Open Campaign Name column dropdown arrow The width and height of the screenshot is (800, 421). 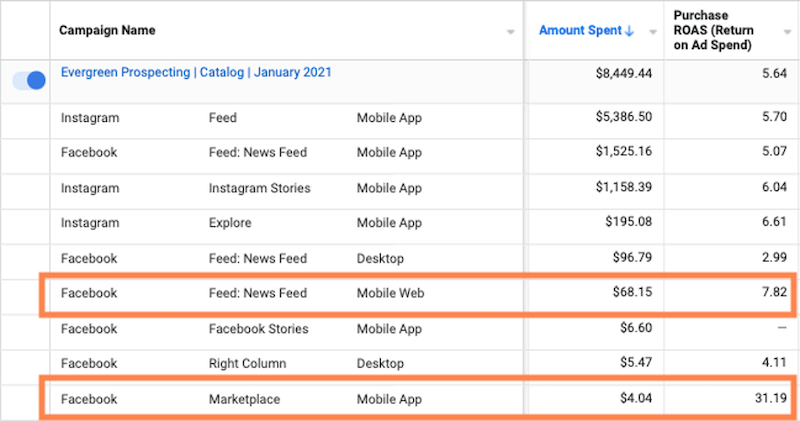[510, 32]
